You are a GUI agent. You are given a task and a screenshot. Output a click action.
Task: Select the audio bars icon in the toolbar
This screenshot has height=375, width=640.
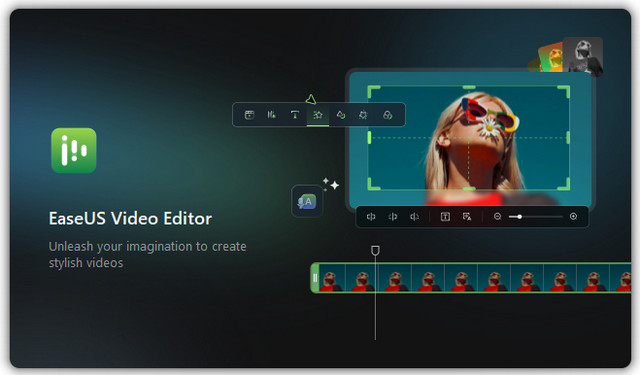pos(271,115)
